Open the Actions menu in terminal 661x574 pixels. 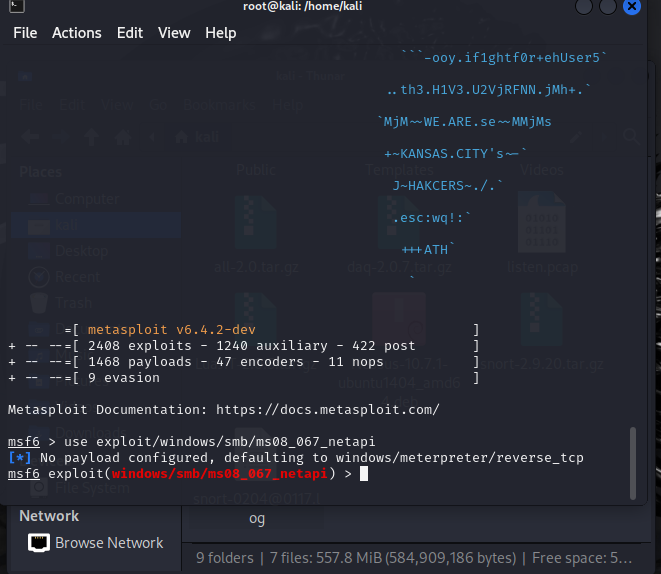coord(77,33)
